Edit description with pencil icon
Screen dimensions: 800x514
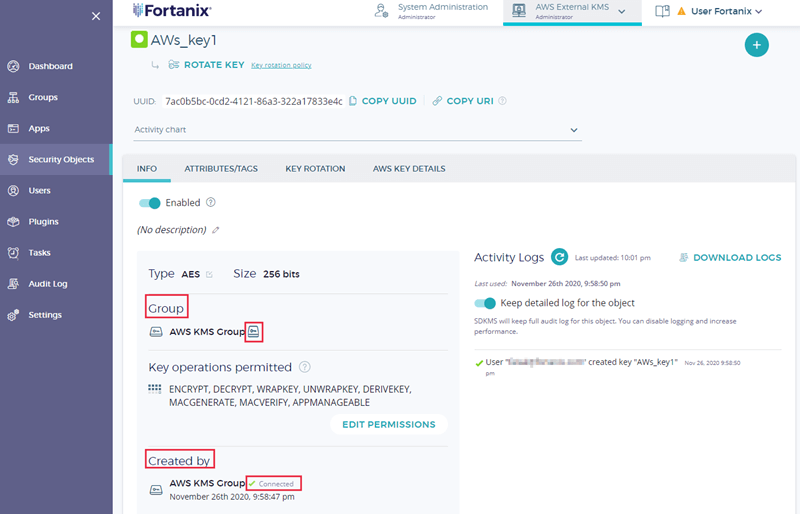pyautogui.click(x=216, y=230)
